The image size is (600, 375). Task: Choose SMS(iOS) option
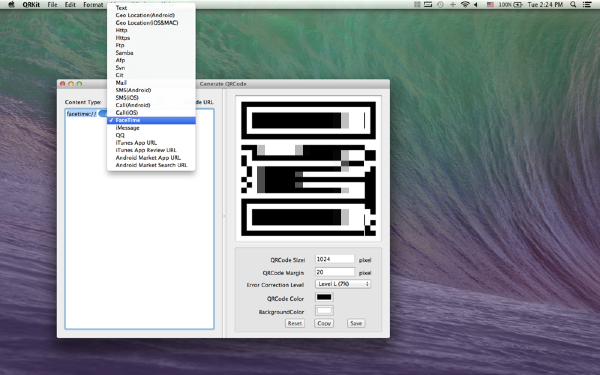[151, 98]
